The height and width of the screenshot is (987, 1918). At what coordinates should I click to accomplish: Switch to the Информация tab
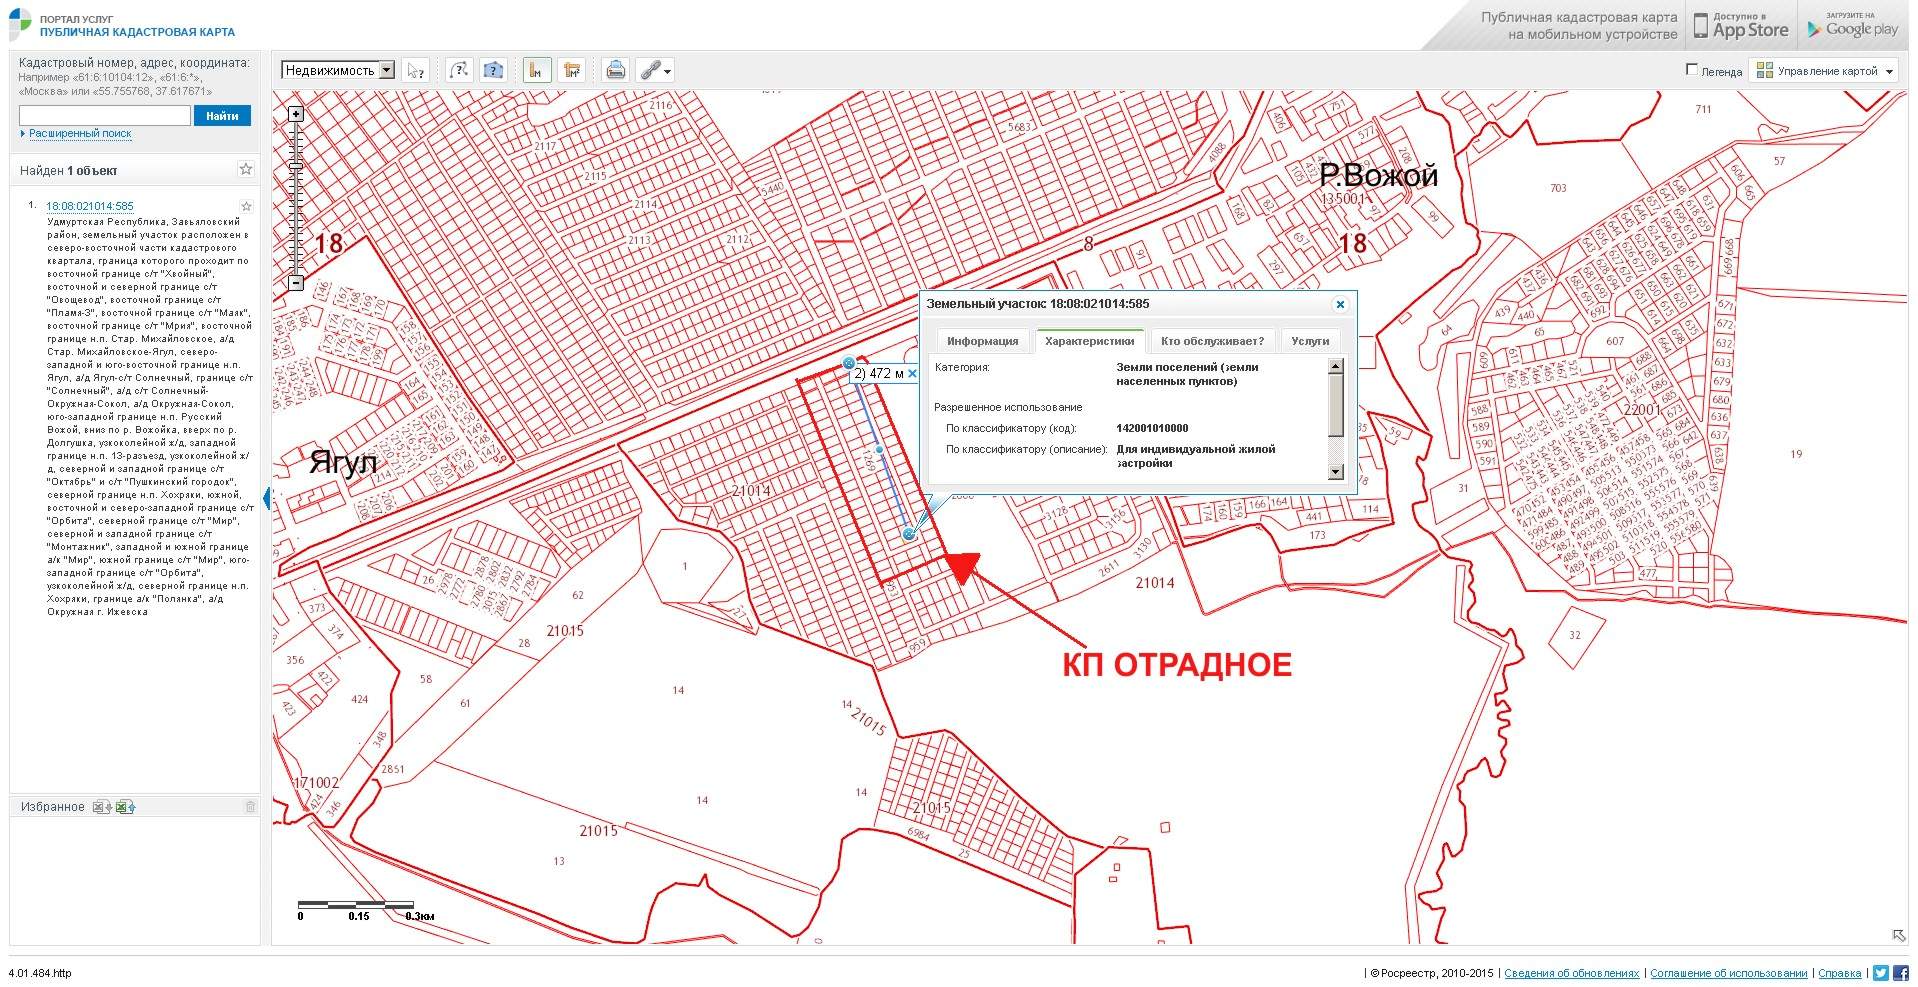pos(982,341)
